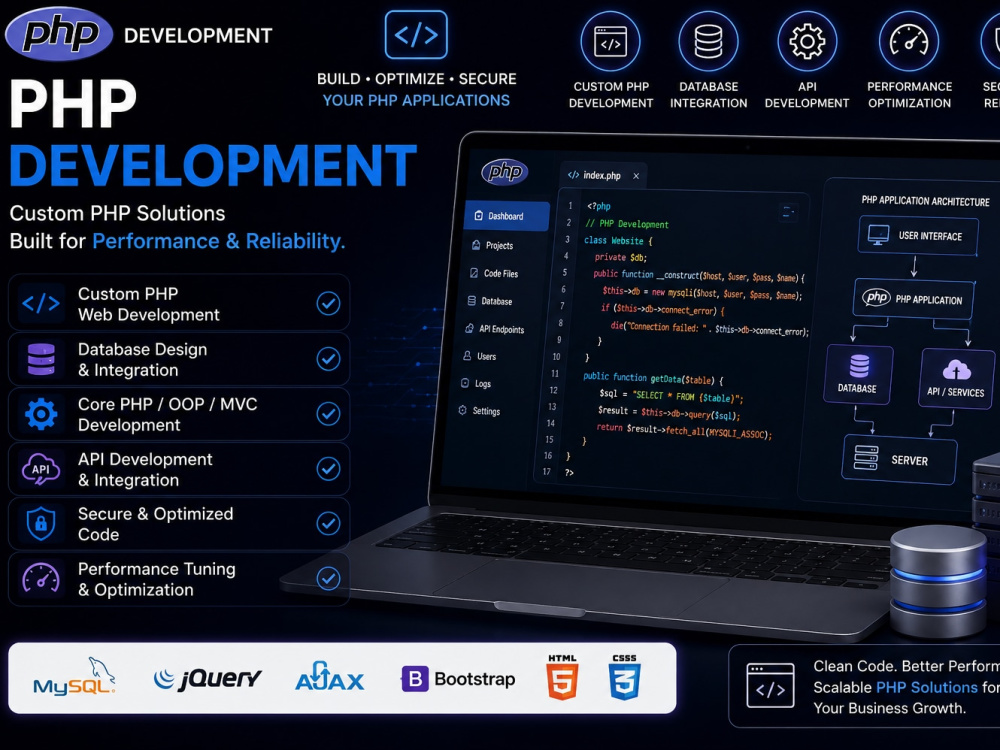Click the jQuery logo
This screenshot has height=750, width=1000.
click(x=207, y=679)
